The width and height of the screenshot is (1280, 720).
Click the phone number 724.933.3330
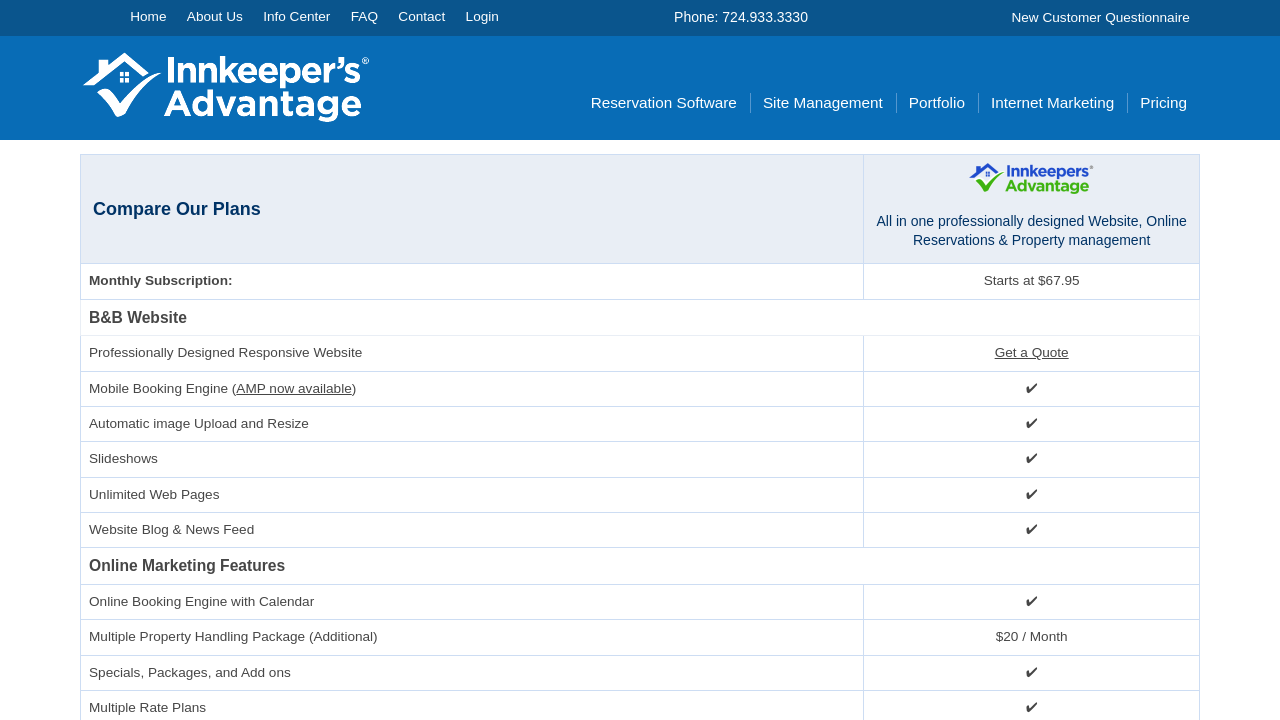pos(764,17)
